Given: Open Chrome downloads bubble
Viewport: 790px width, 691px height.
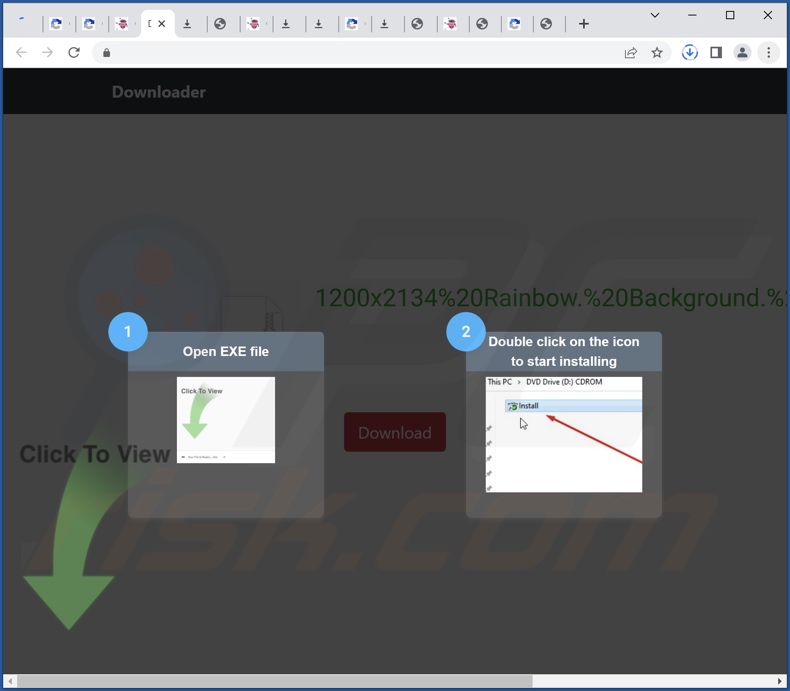Looking at the screenshot, I should 690,52.
